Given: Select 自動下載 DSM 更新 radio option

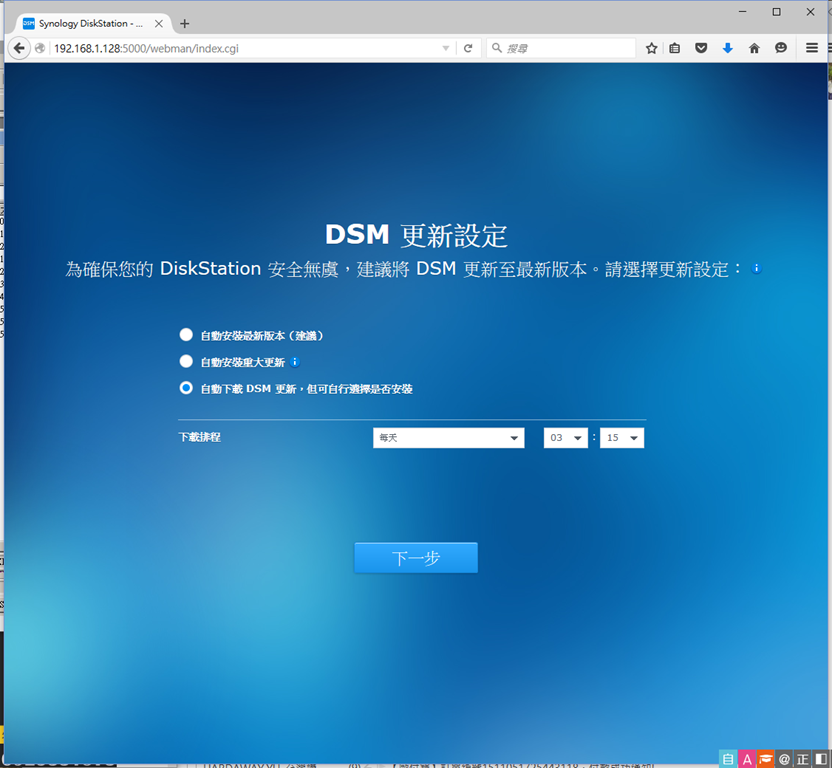Looking at the screenshot, I should click(x=186, y=388).
